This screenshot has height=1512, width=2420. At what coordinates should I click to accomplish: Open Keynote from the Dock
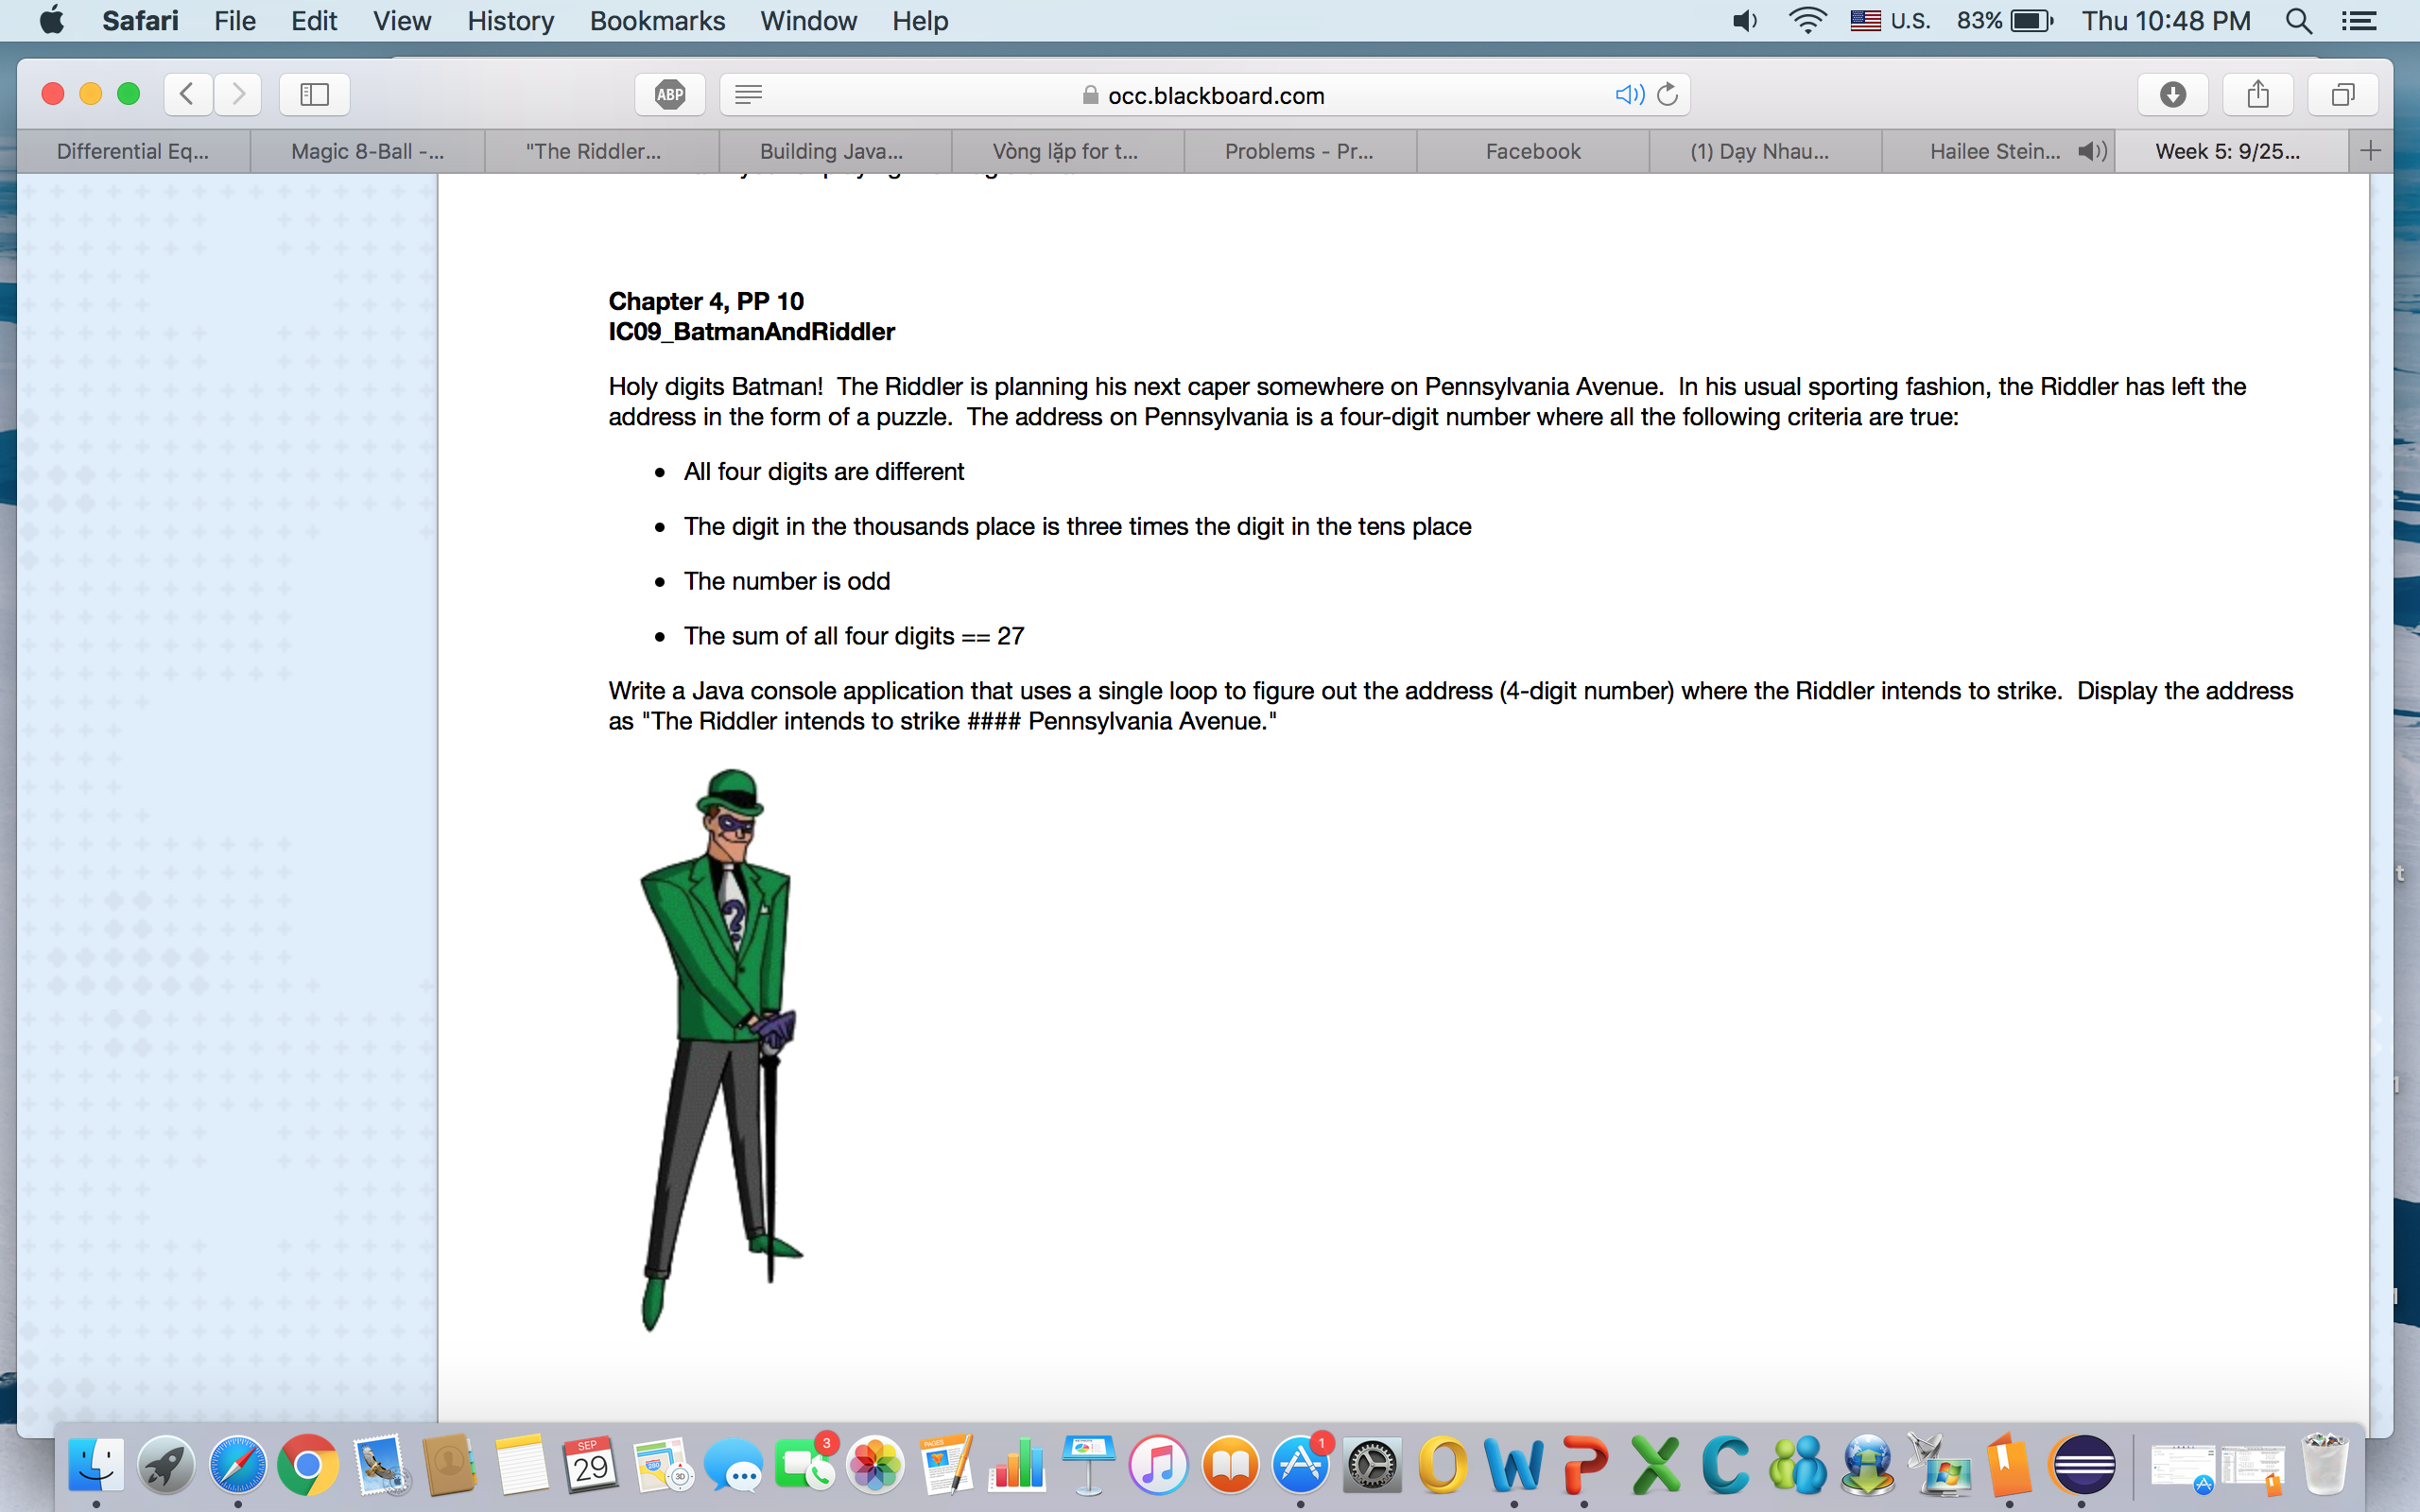[1088, 1465]
